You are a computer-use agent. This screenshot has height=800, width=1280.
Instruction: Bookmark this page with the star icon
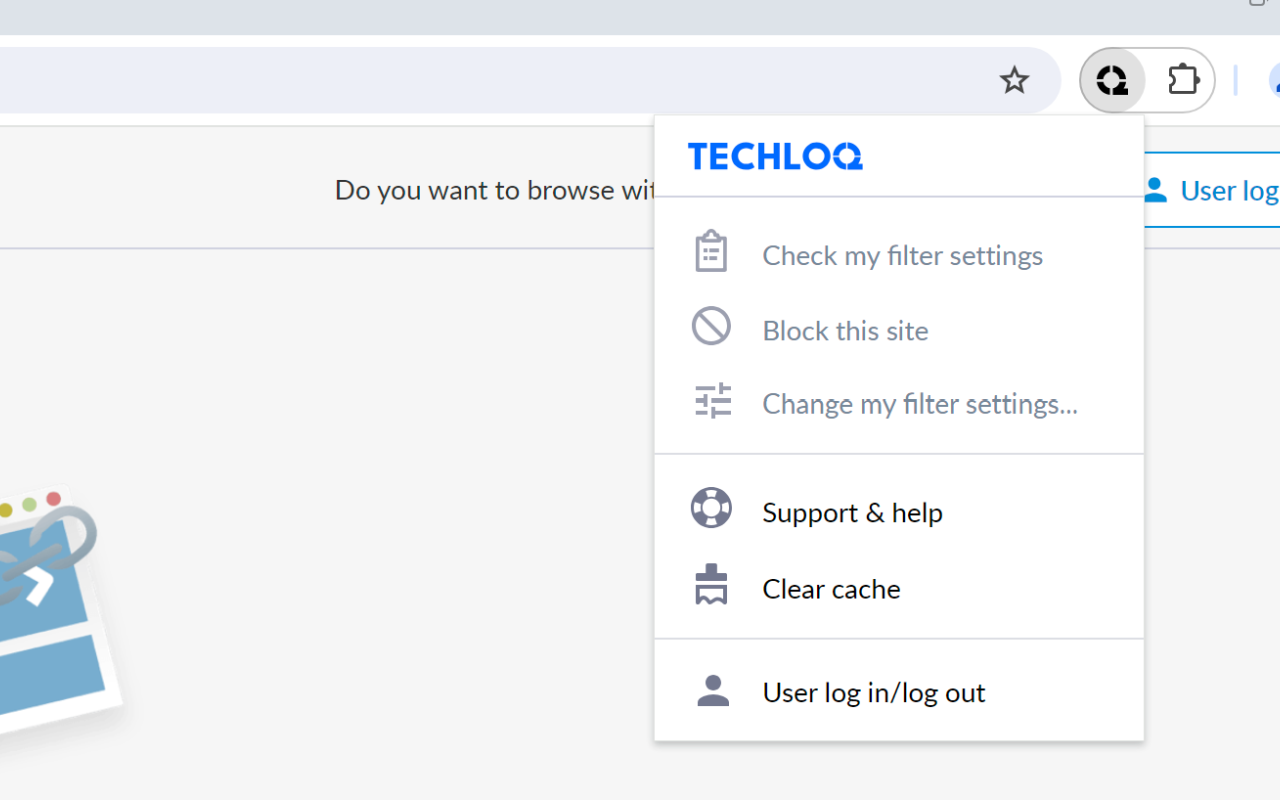tap(1014, 80)
